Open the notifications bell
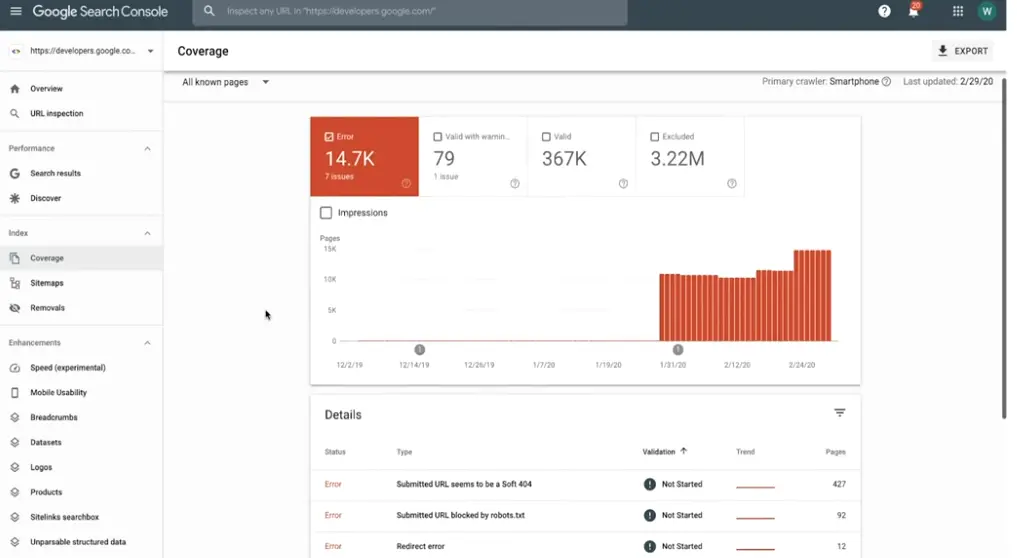 click(x=913, y=11)
